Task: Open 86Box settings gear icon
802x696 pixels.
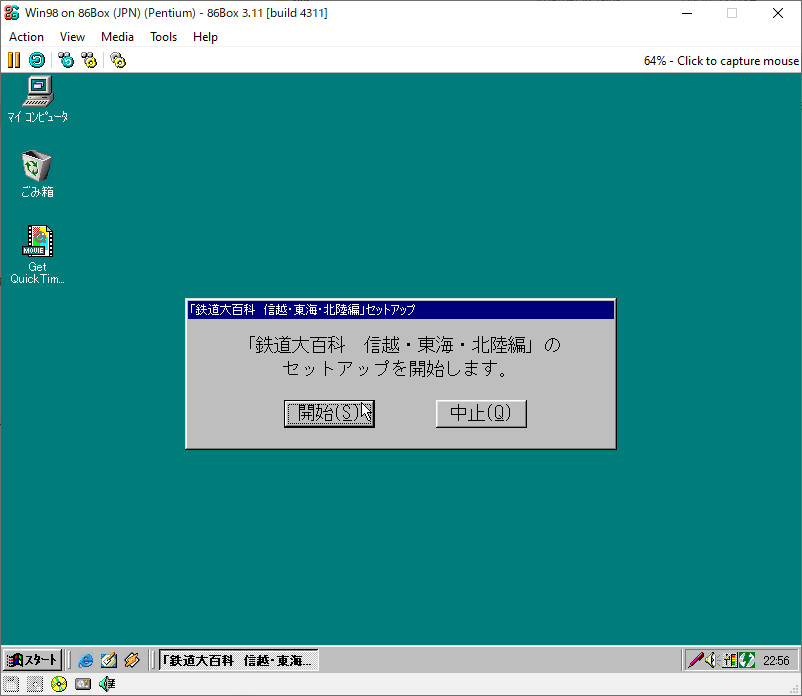Action: tap(118, 60)
